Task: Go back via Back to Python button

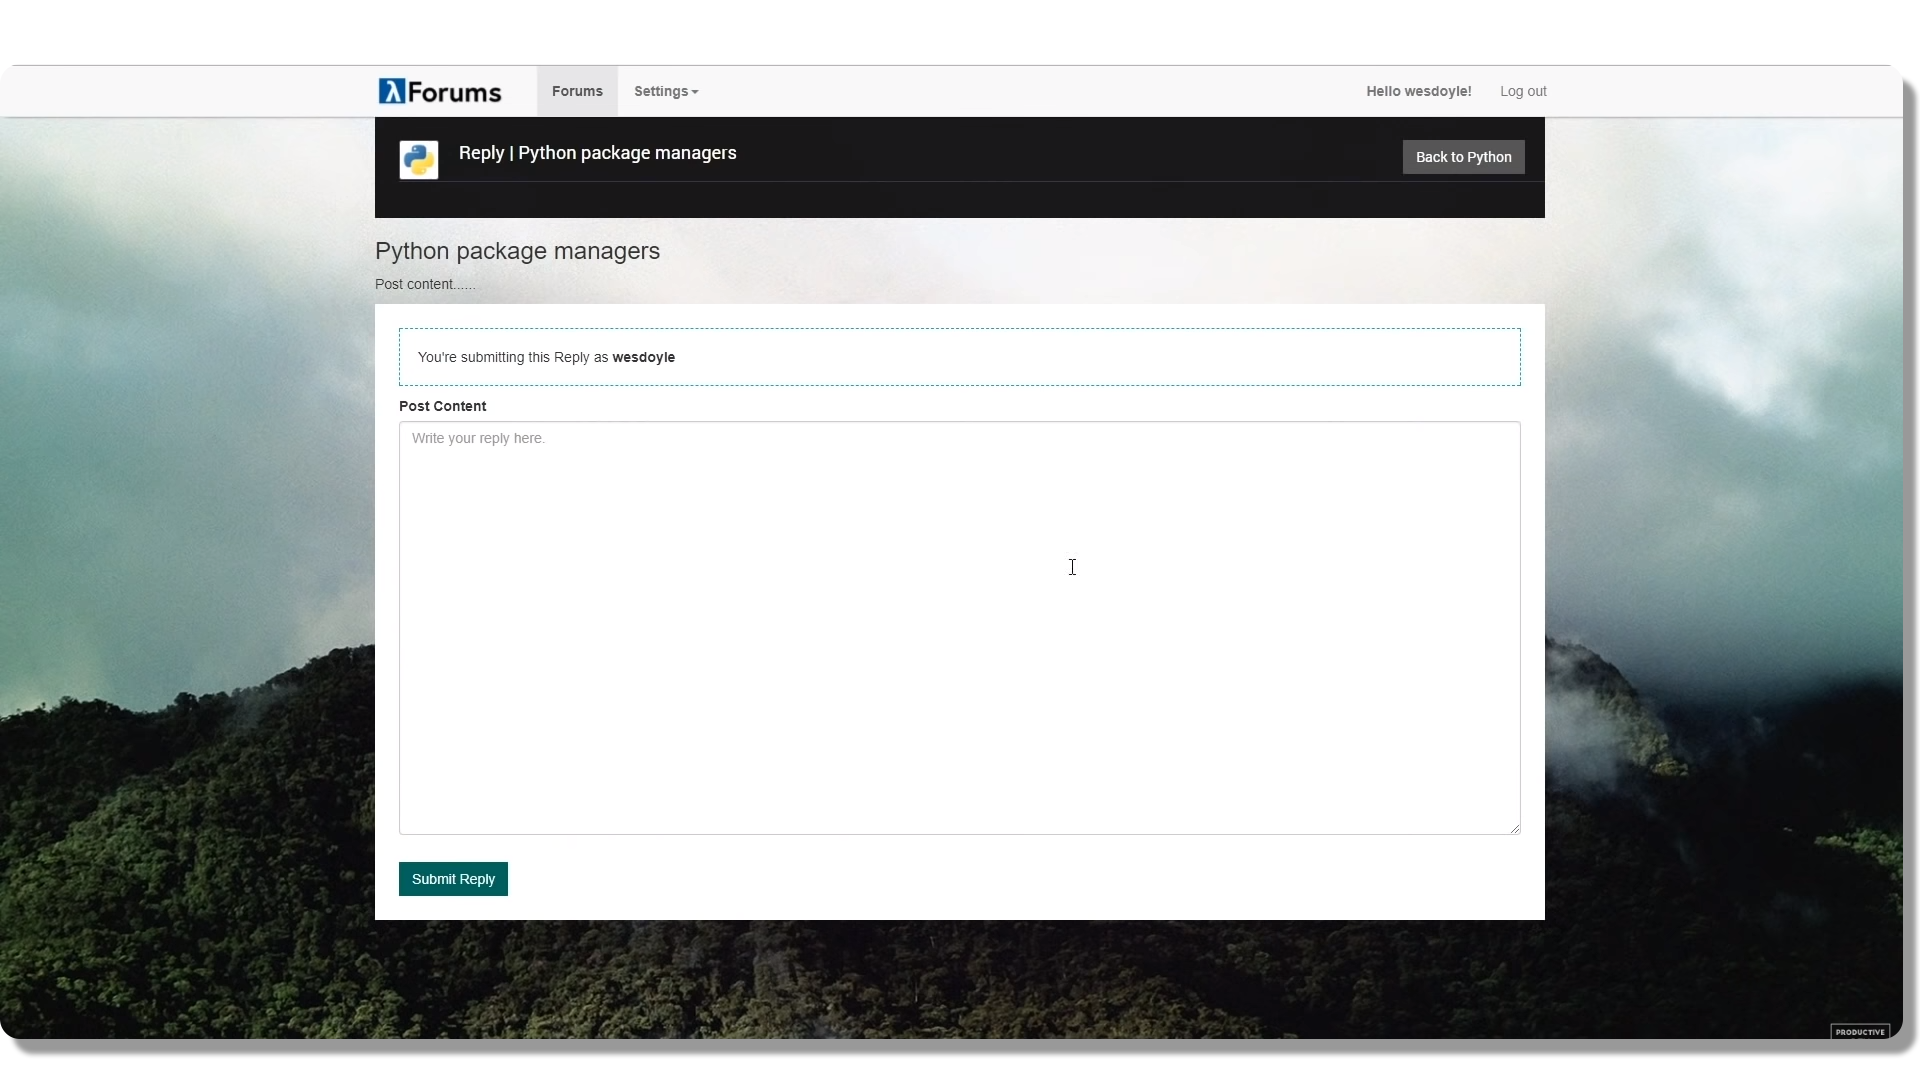Action: tap(1463, 157)
